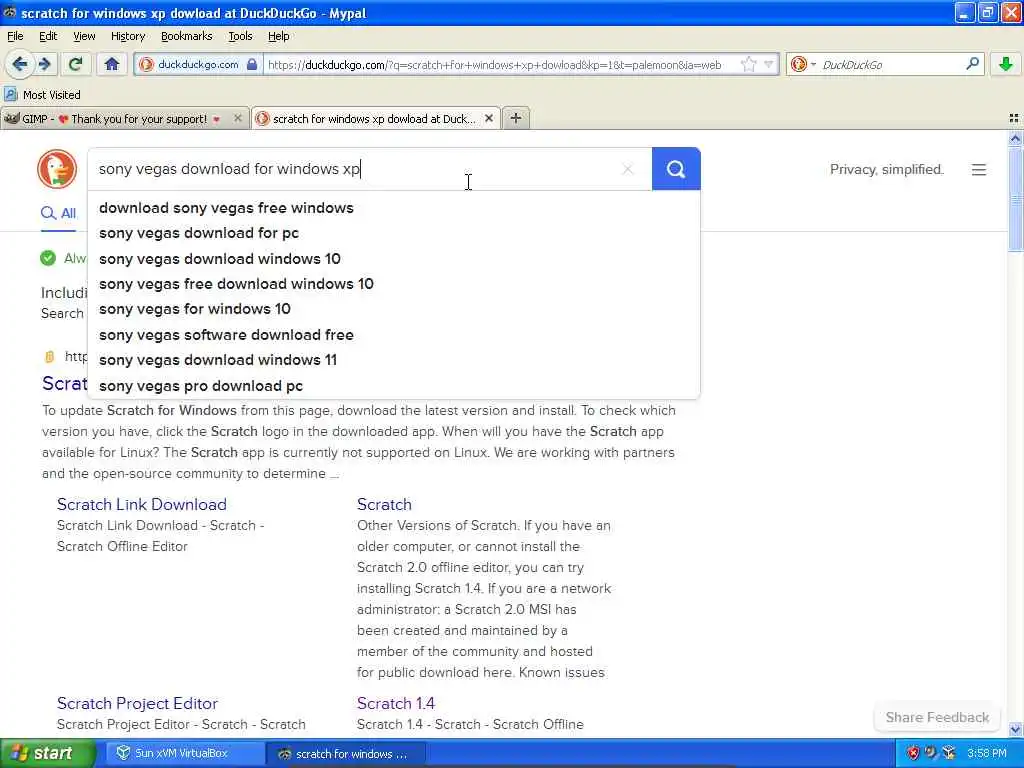Choose suggestion sony vegas free download windows 10
Viewport: 1024px width, 768px height.
tap(394, 284)
